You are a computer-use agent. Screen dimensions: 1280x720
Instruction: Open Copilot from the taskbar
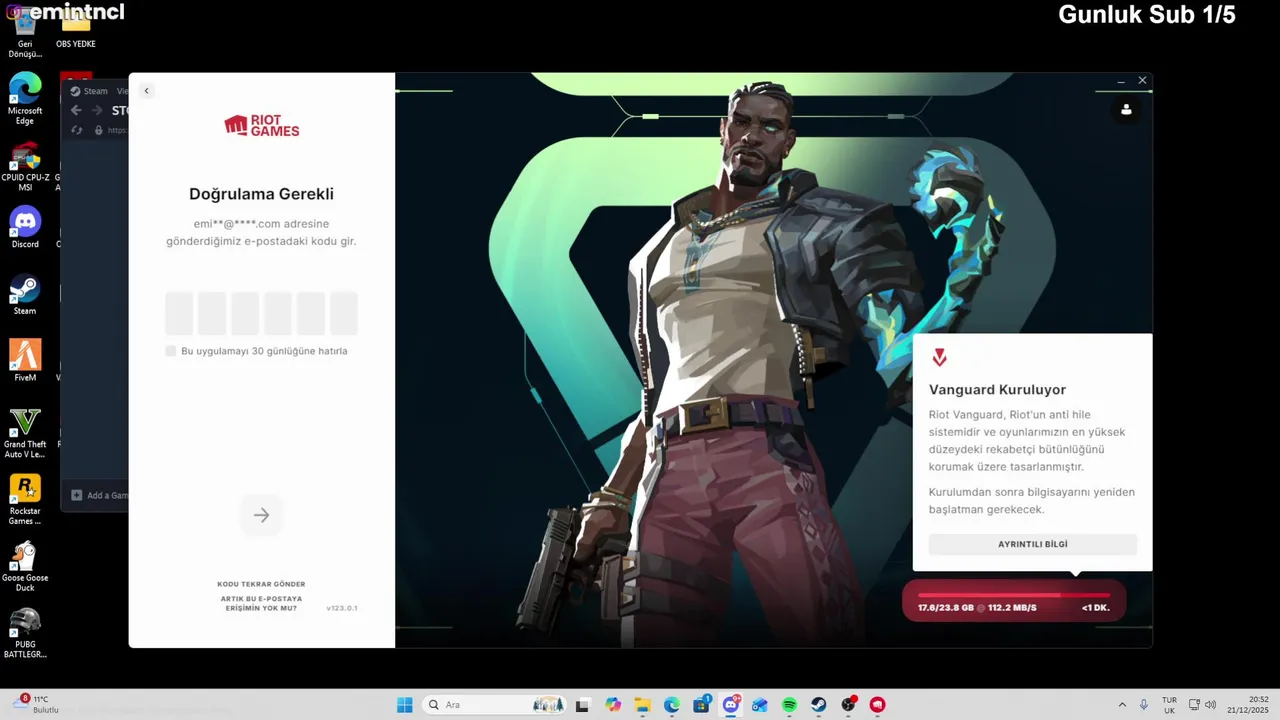pos(613,705)
